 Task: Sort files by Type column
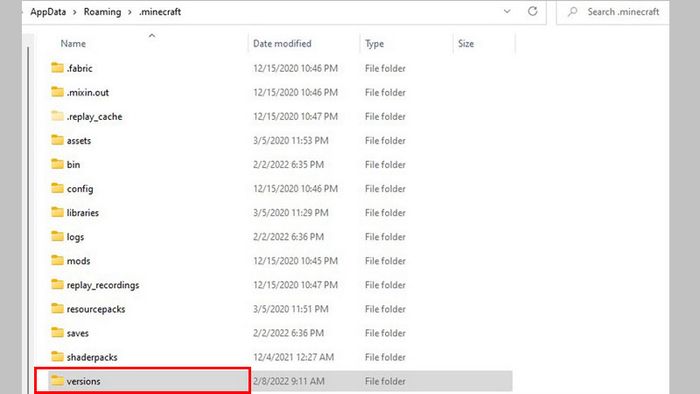375,44
